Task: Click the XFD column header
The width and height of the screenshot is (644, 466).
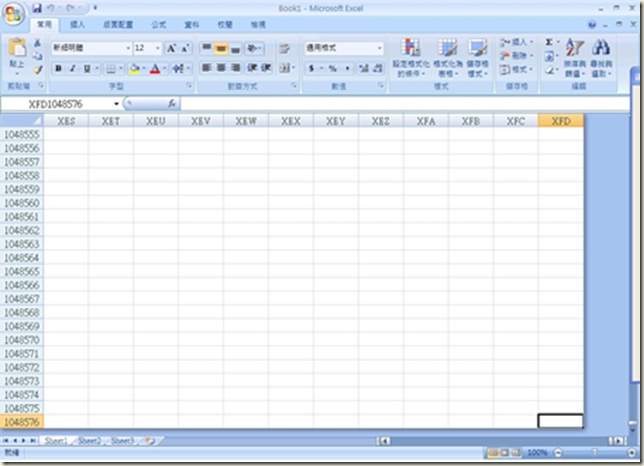Action: pos(561,121)
